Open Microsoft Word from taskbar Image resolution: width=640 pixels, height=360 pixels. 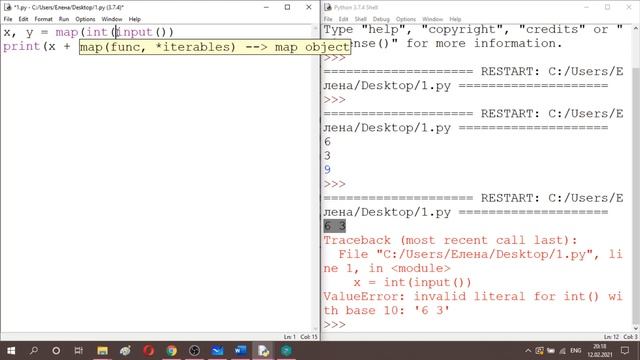pyautogui.click(x=240, y=351)
